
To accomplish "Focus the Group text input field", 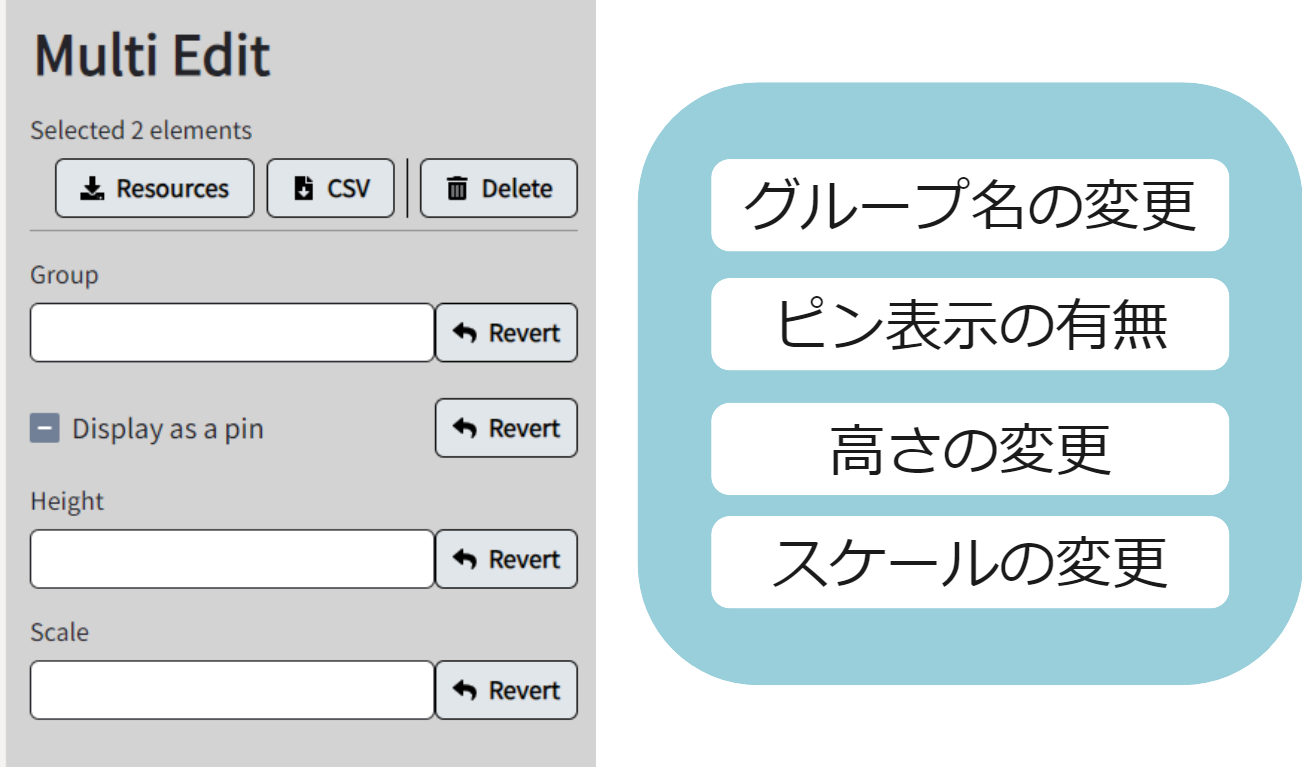I will click(232, 333).
